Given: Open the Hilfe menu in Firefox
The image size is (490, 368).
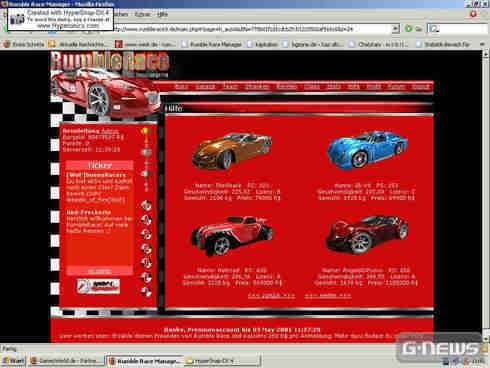Looking at the screenshot, I should [x=162, y=14].
